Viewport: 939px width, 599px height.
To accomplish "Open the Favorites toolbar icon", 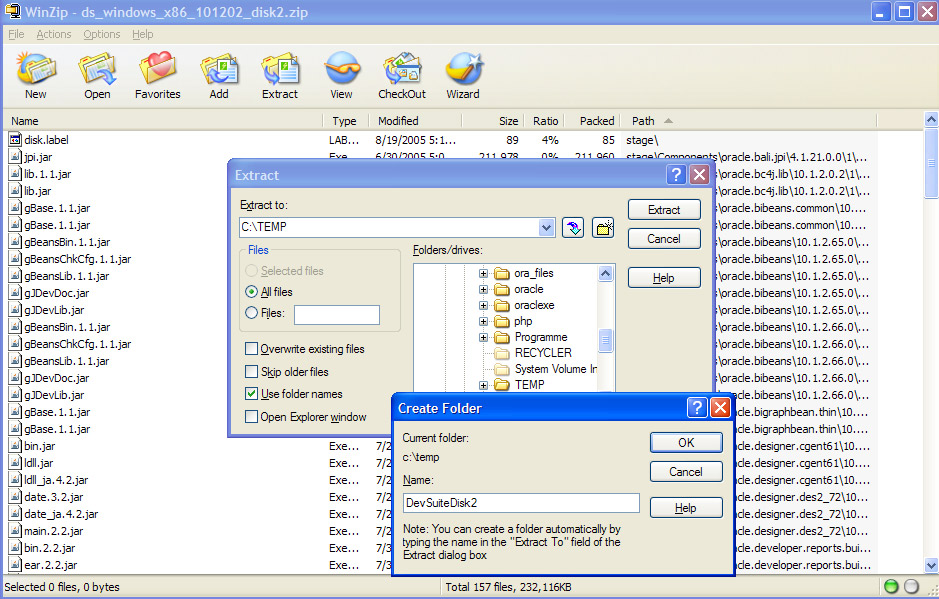I will click(157, 75).
